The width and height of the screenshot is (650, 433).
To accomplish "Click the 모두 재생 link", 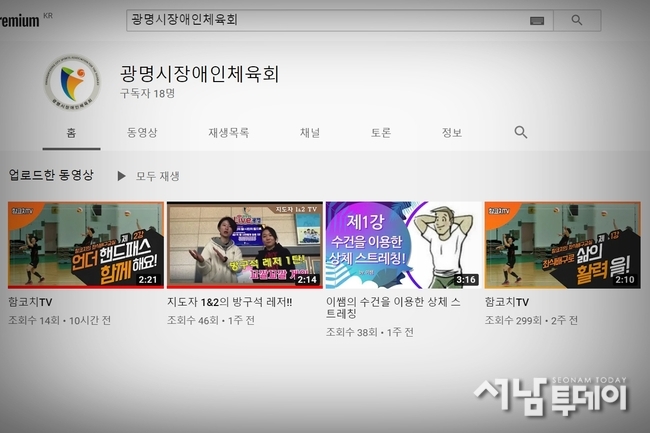I will coord(158,176).
